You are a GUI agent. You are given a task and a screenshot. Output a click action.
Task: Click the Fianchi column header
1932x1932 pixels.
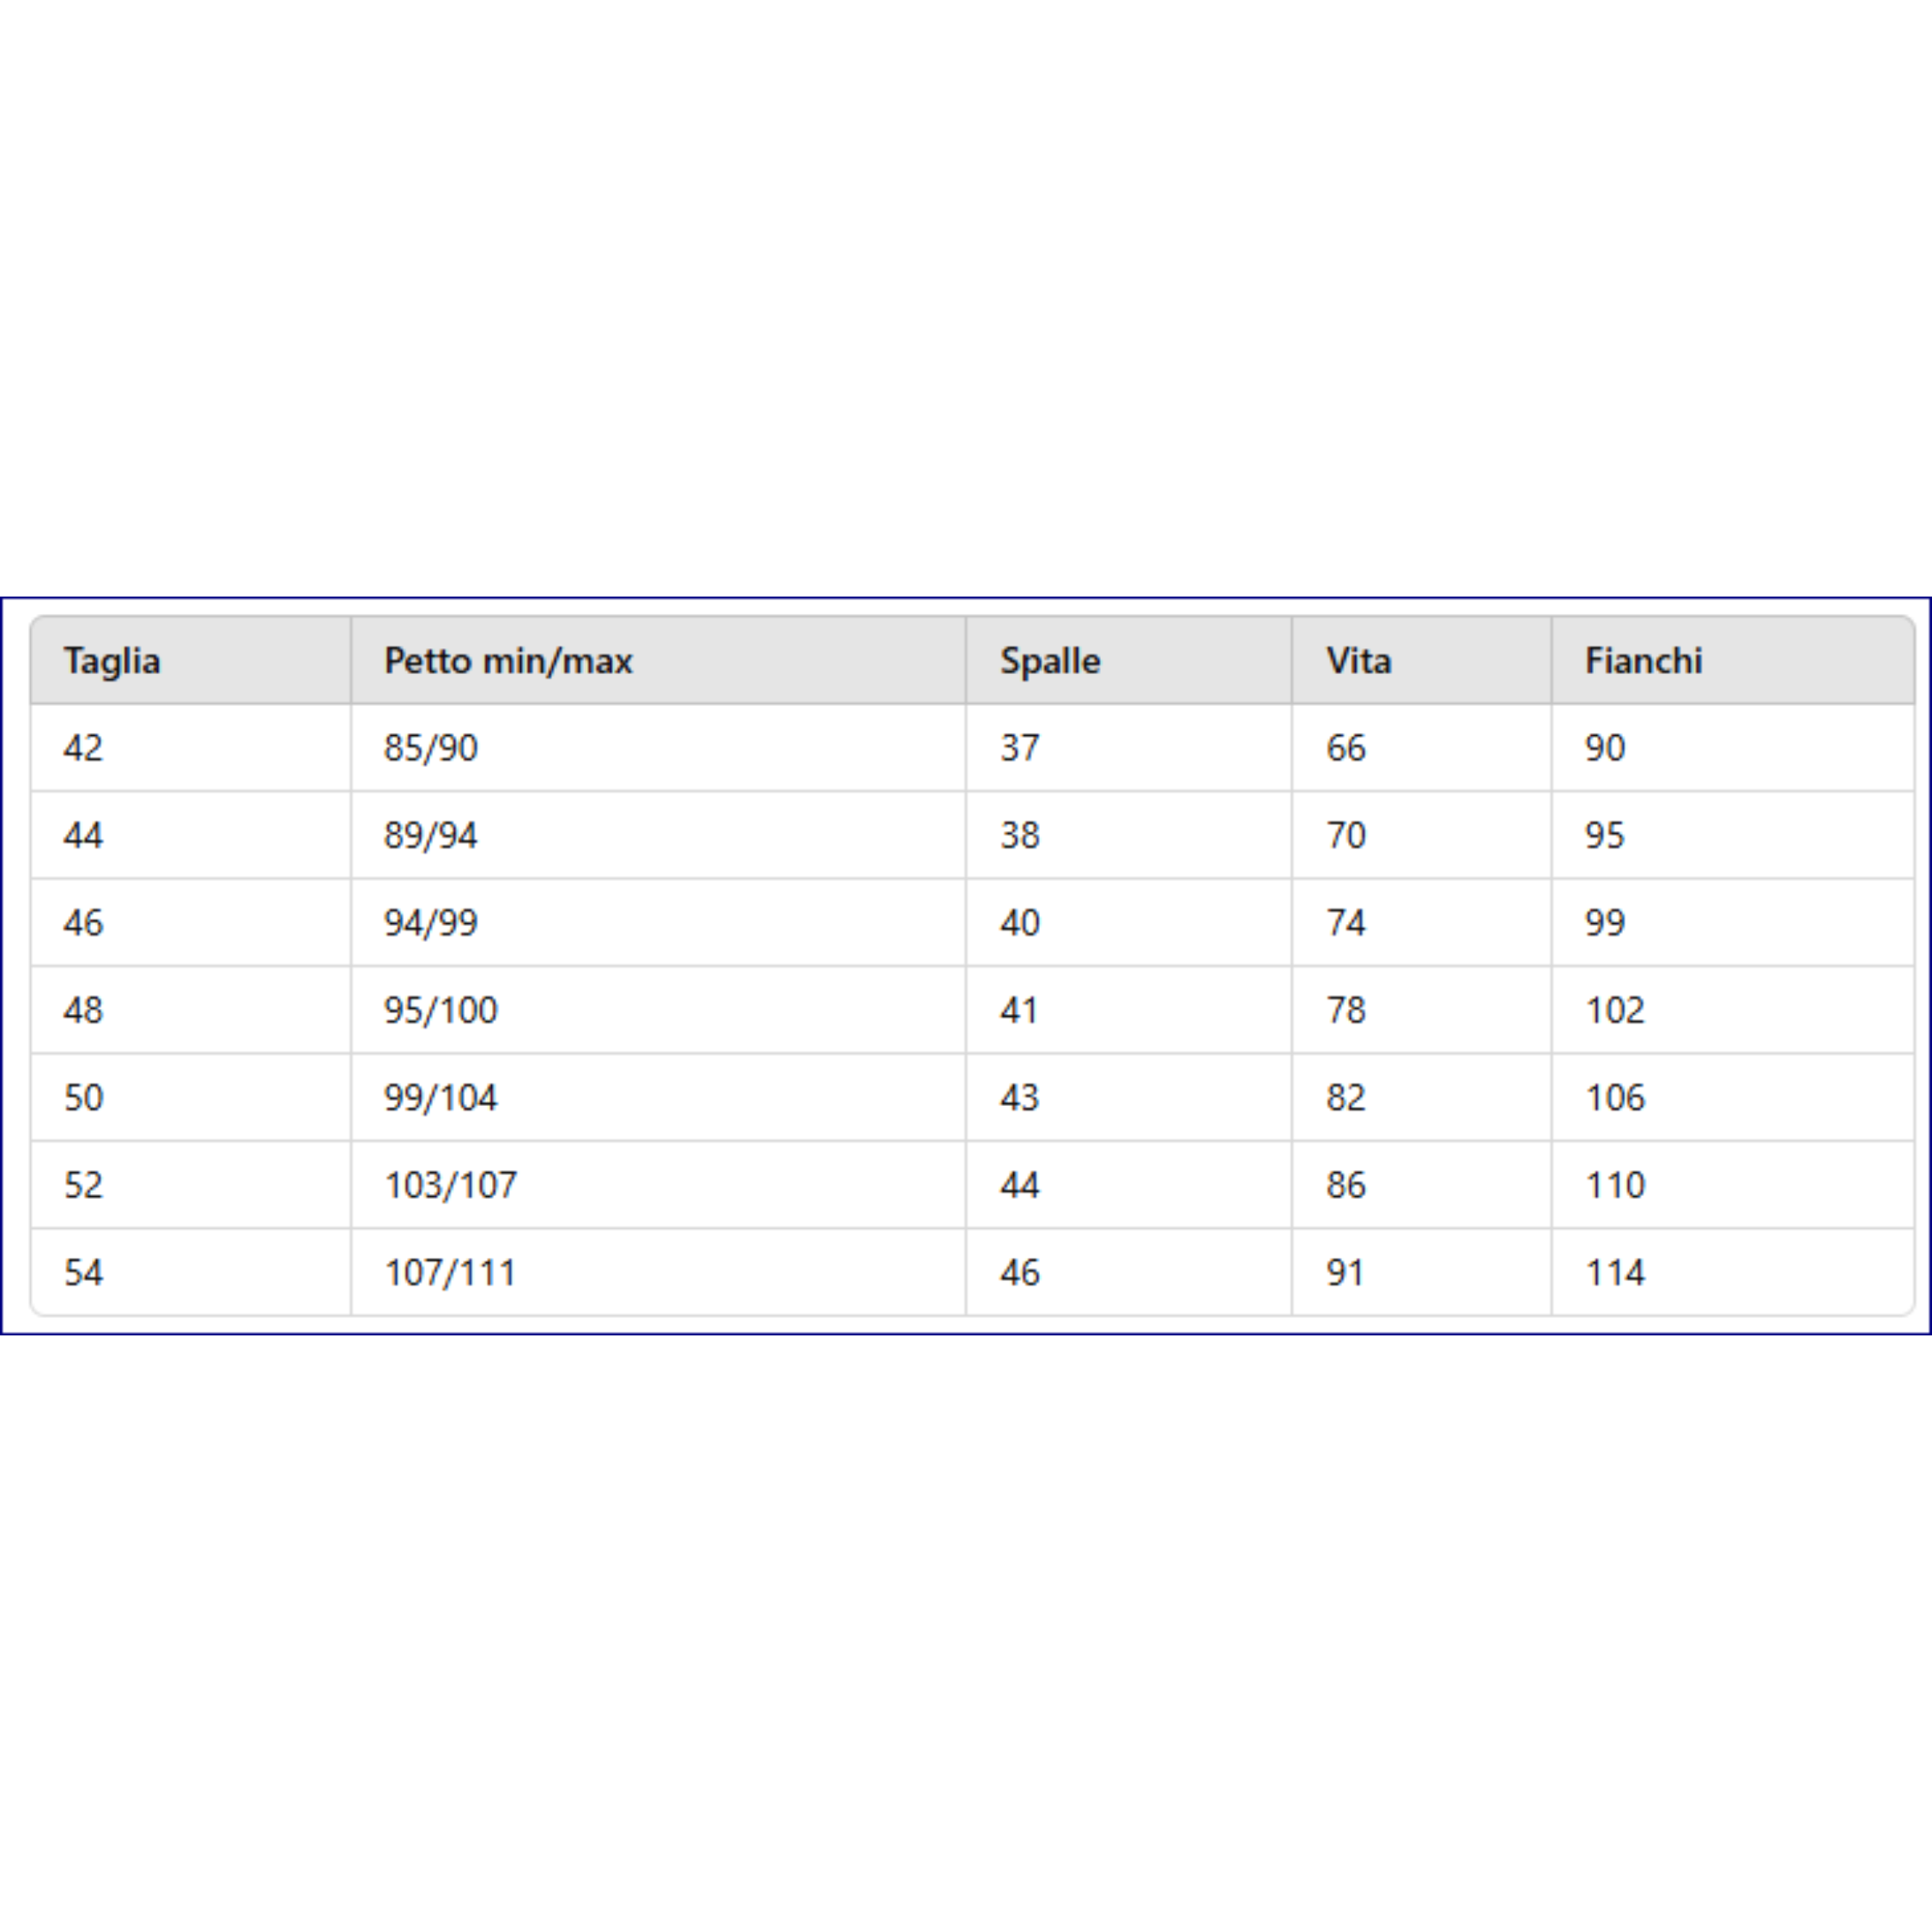[1643, 661]
